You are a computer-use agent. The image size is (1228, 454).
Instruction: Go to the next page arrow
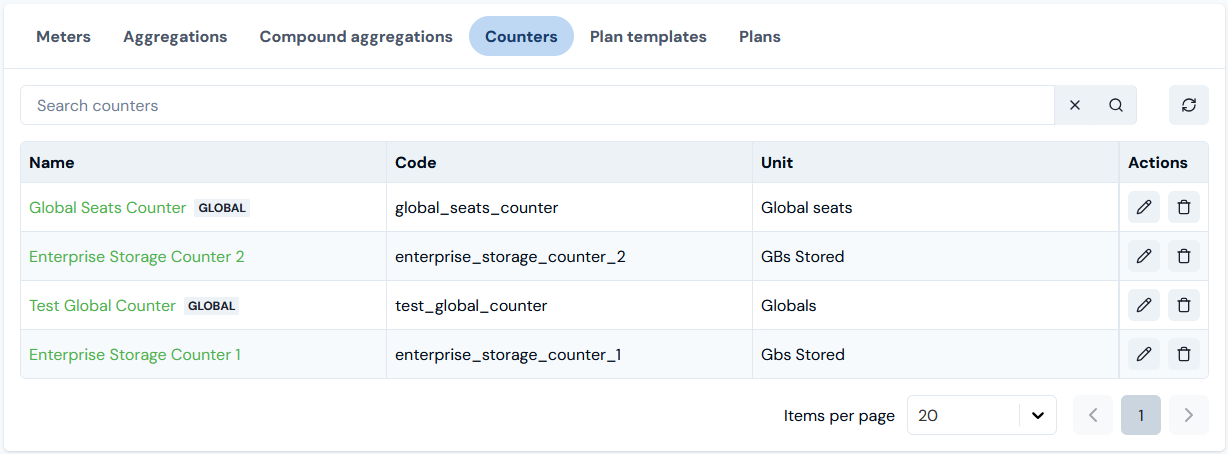[1189, 415]
